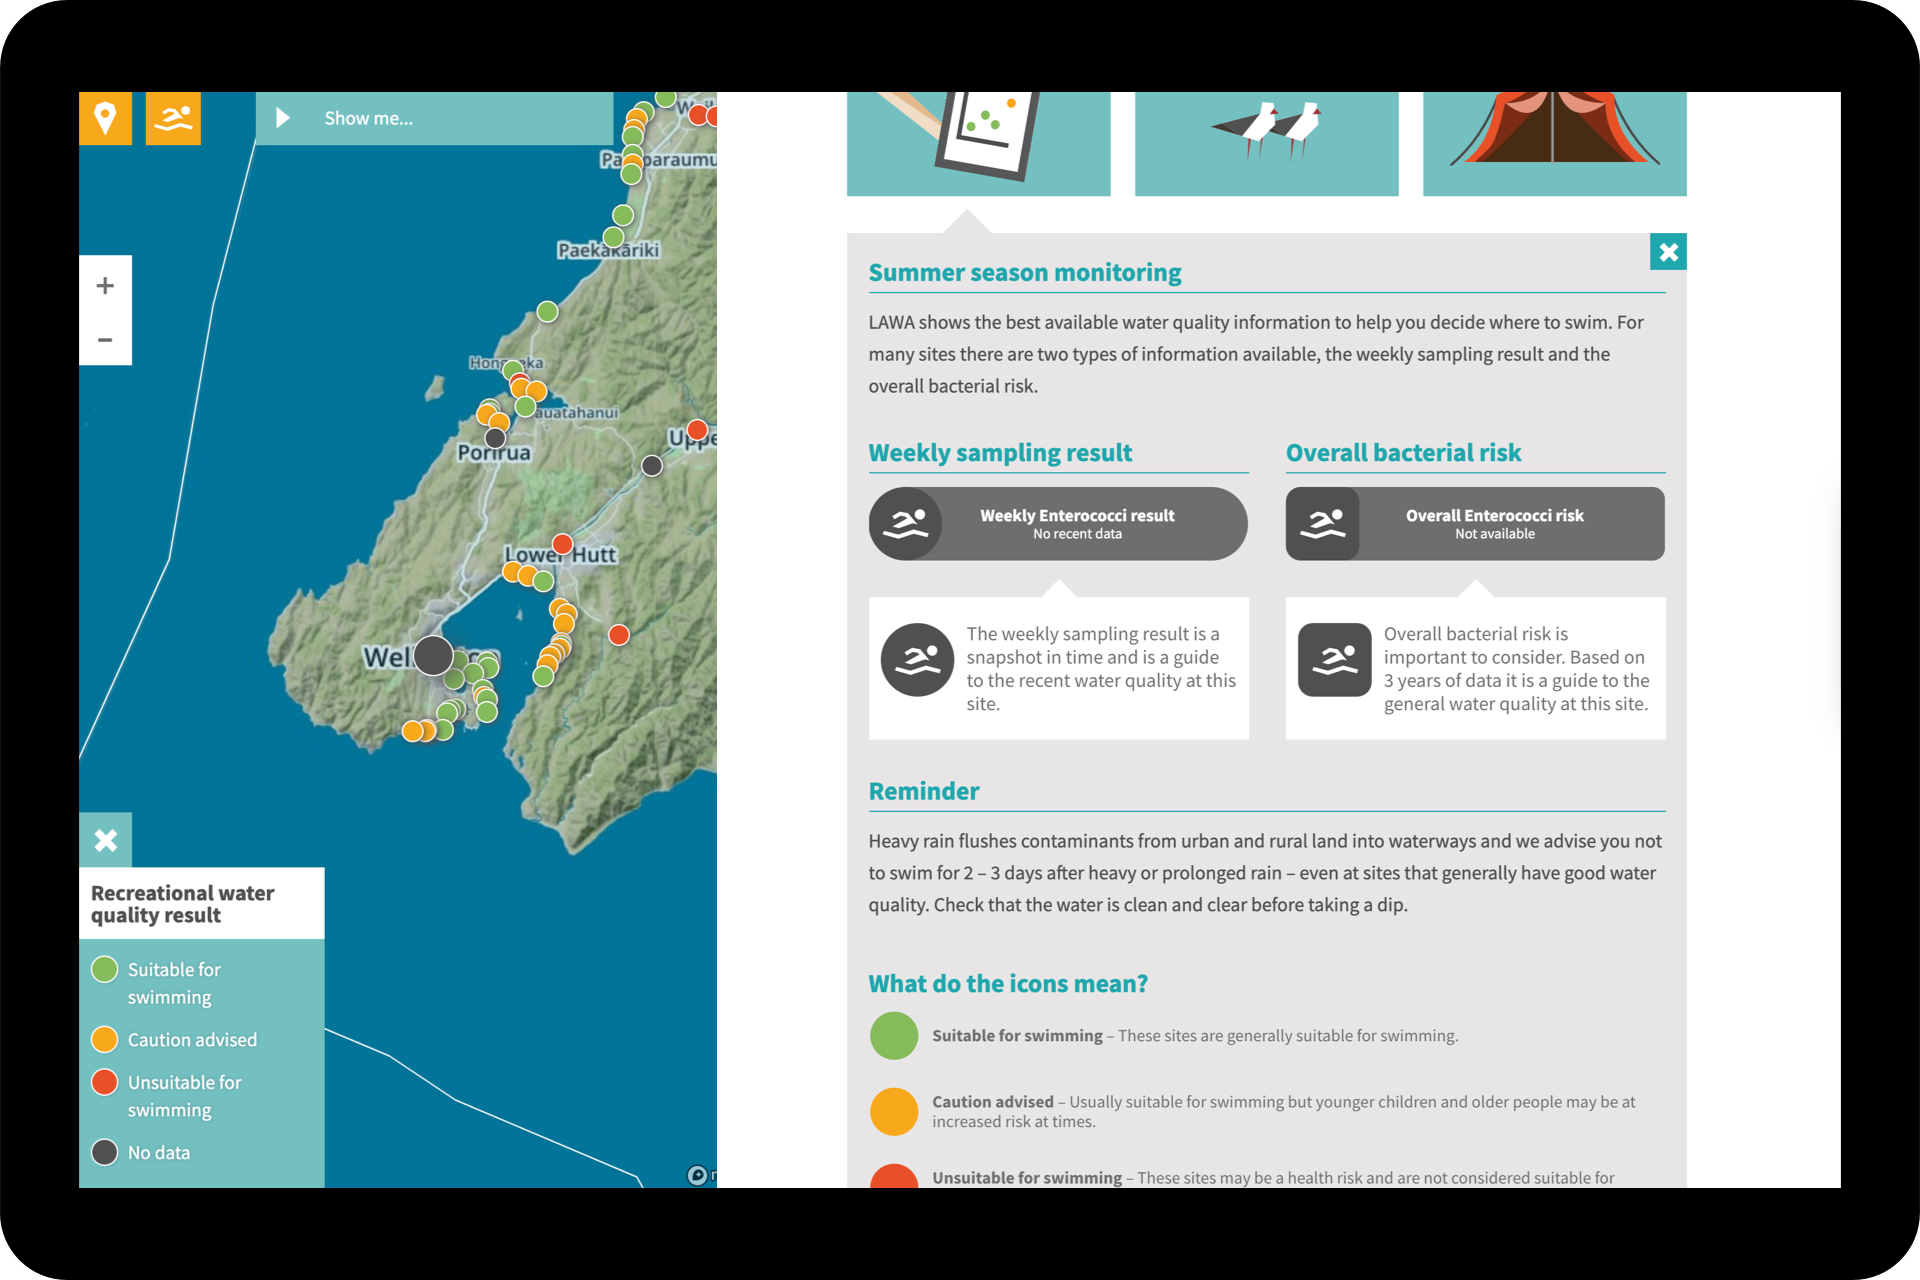Click the orange location pin icon
1920x1280 pixels.
(x=105, y=118)
